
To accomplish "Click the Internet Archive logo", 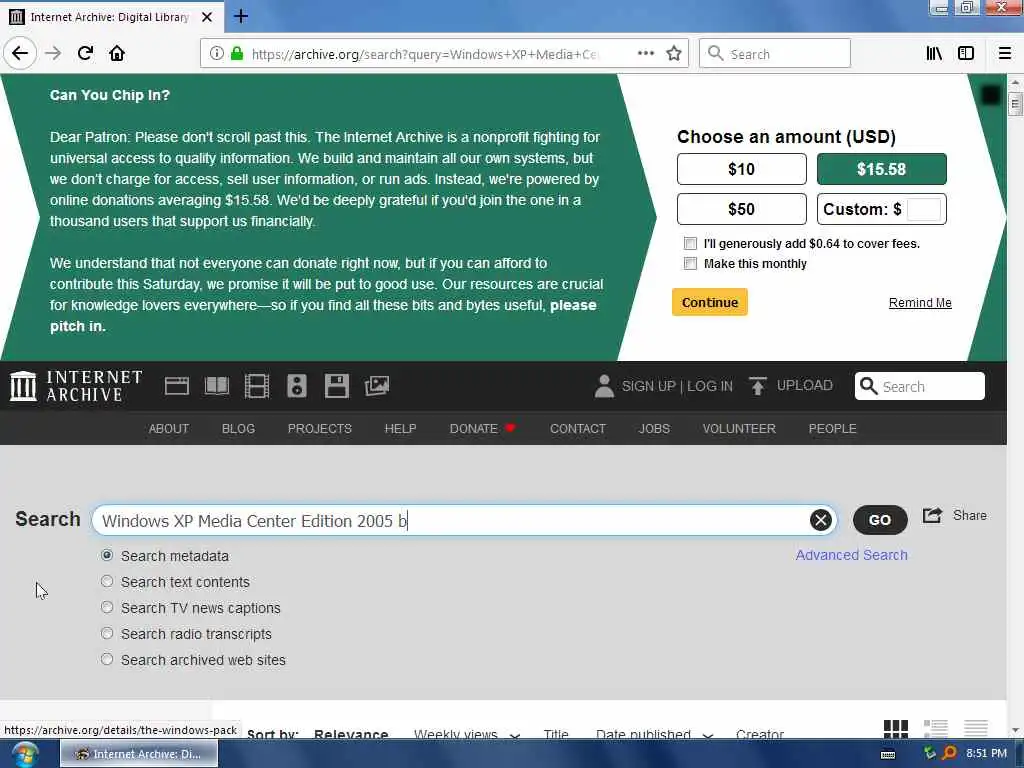I will (x=76, y=386).
